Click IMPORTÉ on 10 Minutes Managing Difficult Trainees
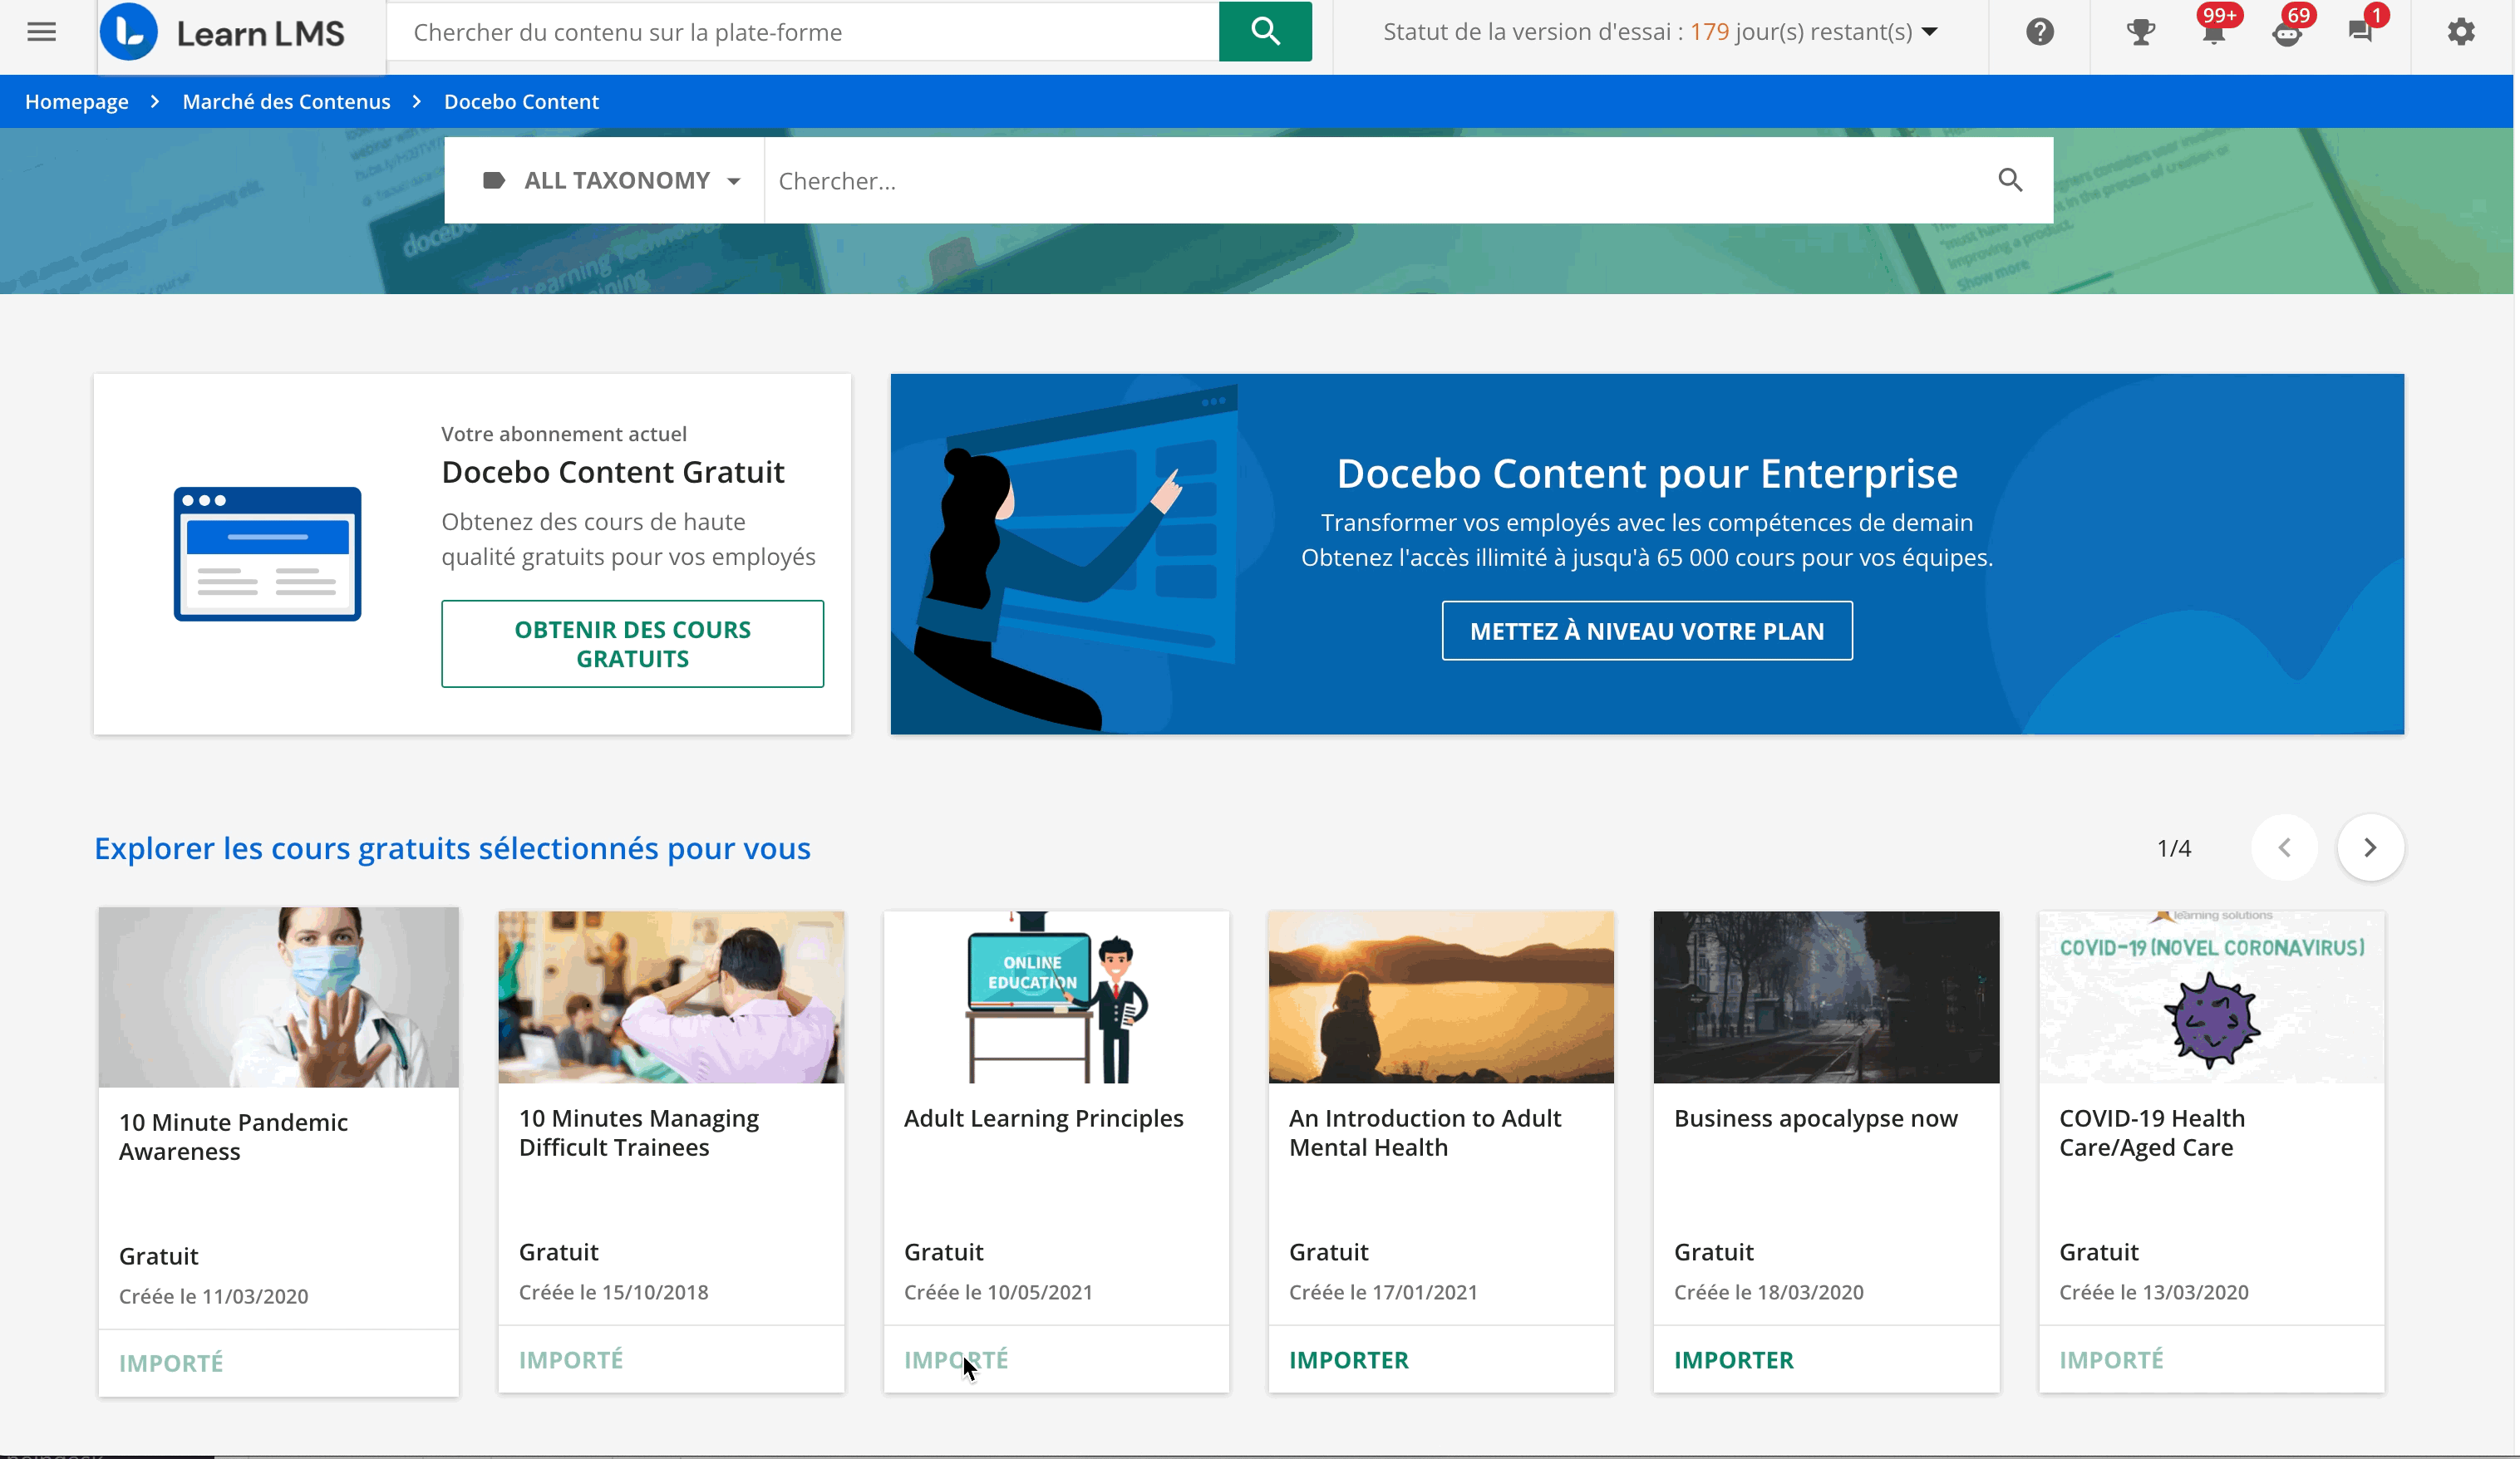This screenshot has height=1459, width=2520. pyautogui.click(x=571, y=1360)
